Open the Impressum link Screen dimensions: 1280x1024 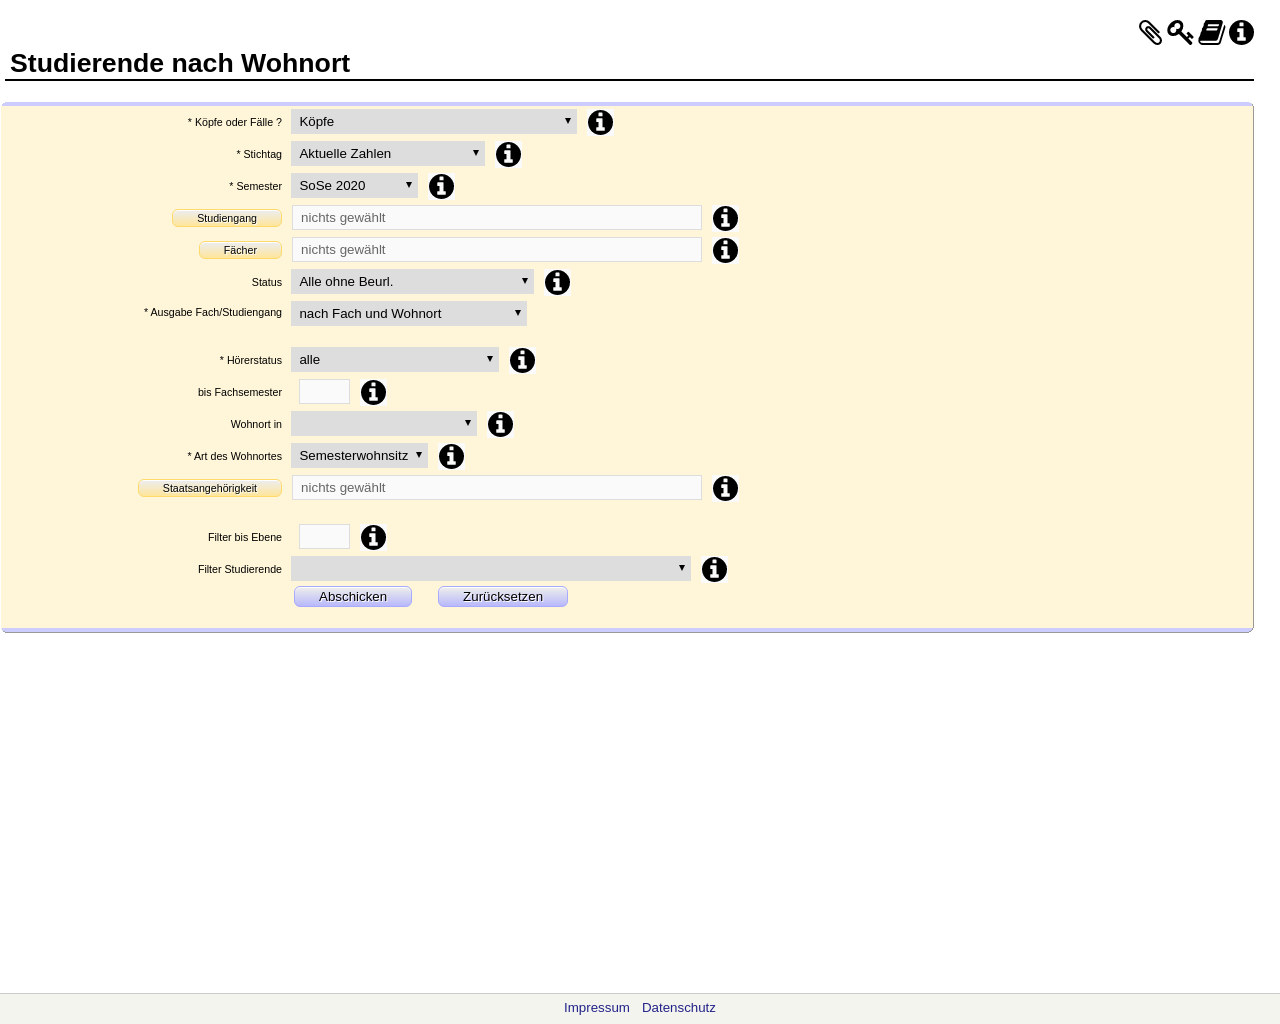click(x=597, y=1008)
